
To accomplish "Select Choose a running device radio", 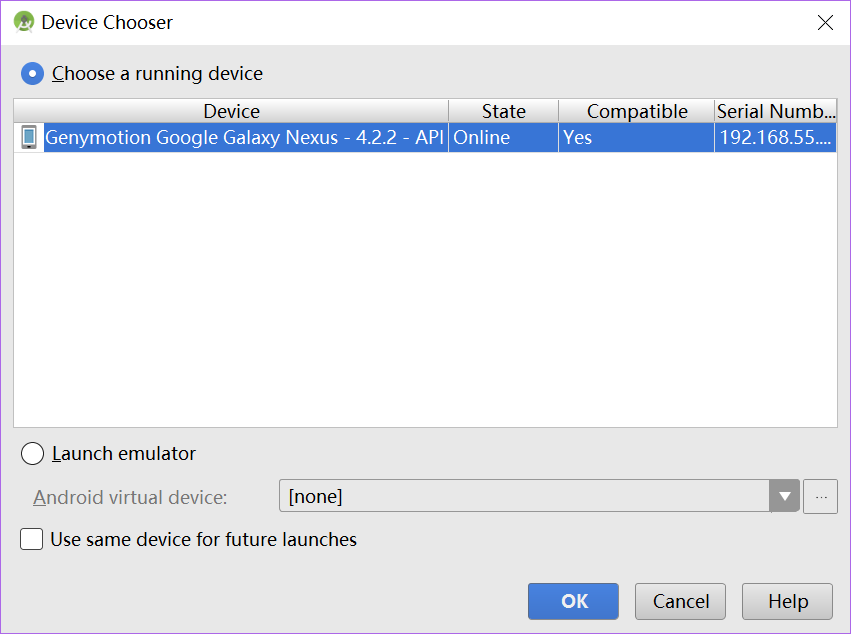I will (x=33, y=74).
